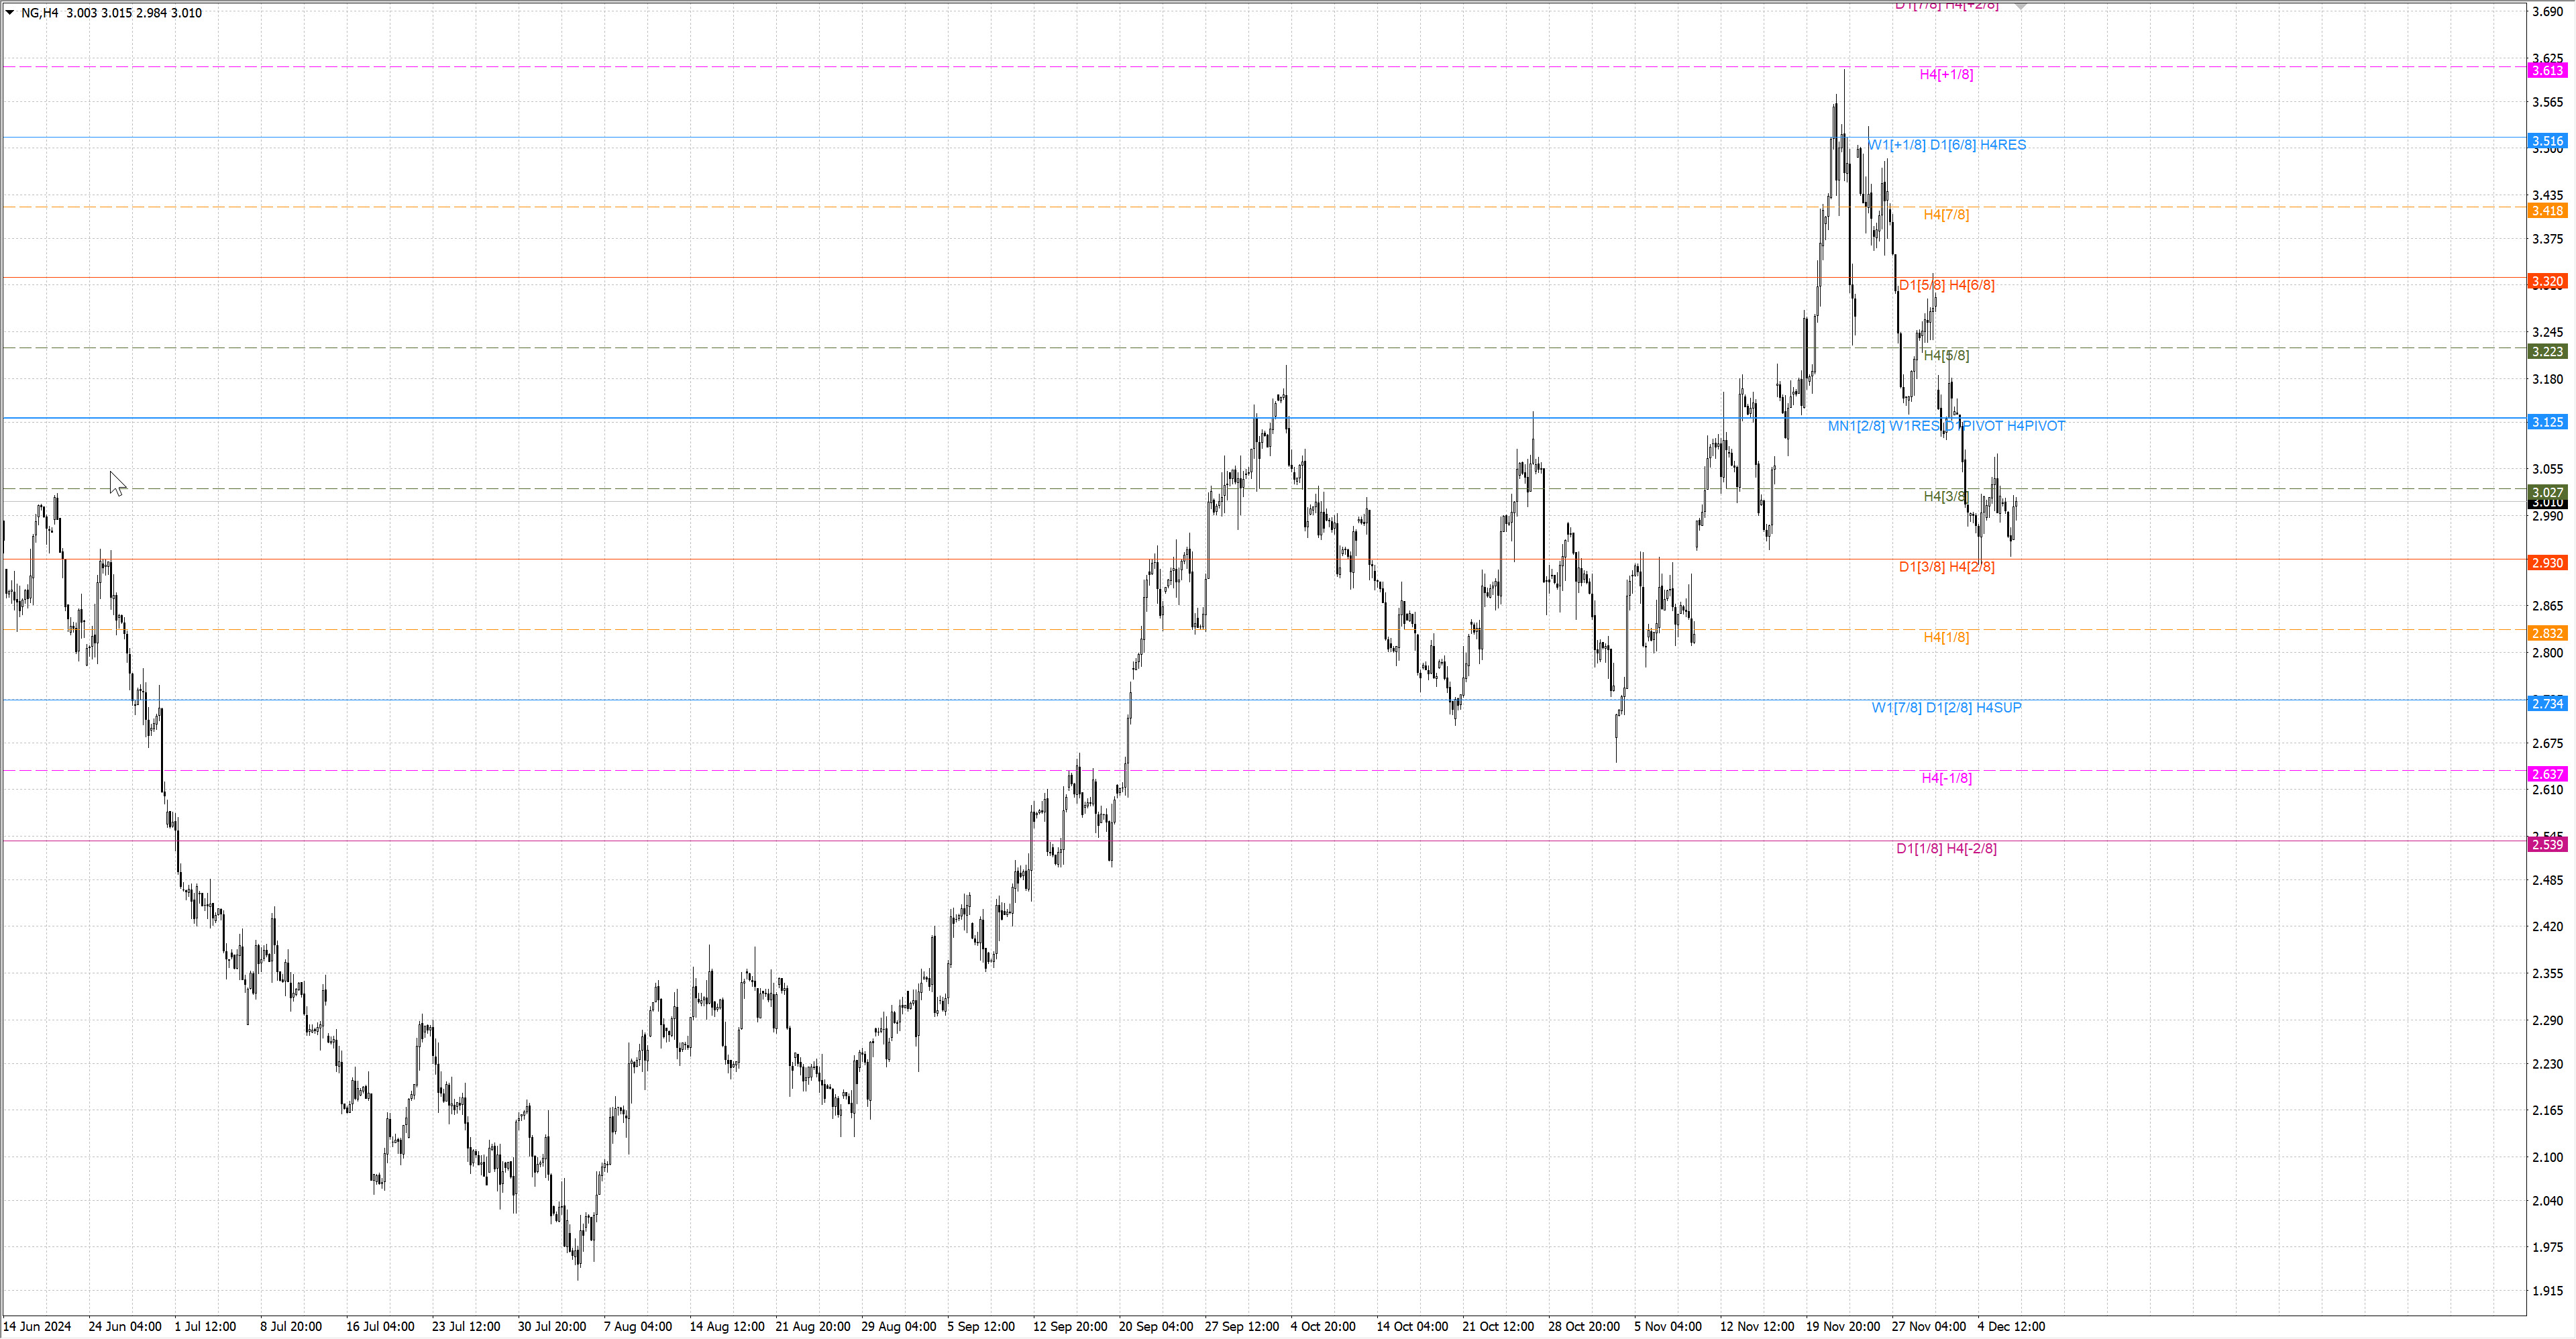
Task: Open the NG,H4 chart dropdown arrow
Action: coord(10,12)
